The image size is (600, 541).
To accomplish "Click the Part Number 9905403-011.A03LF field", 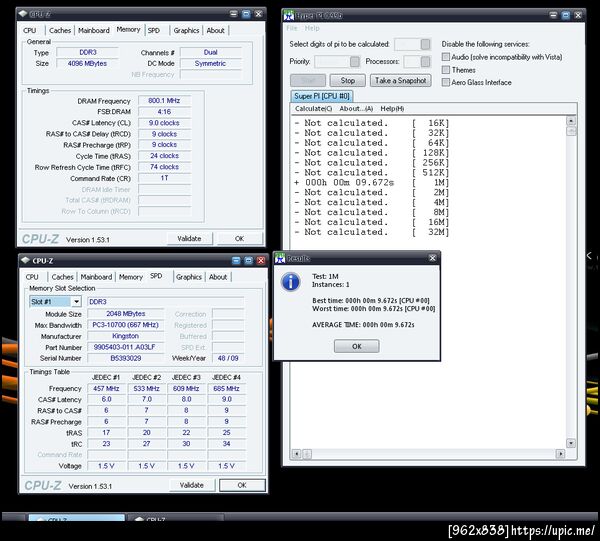I will coord(125,347).
